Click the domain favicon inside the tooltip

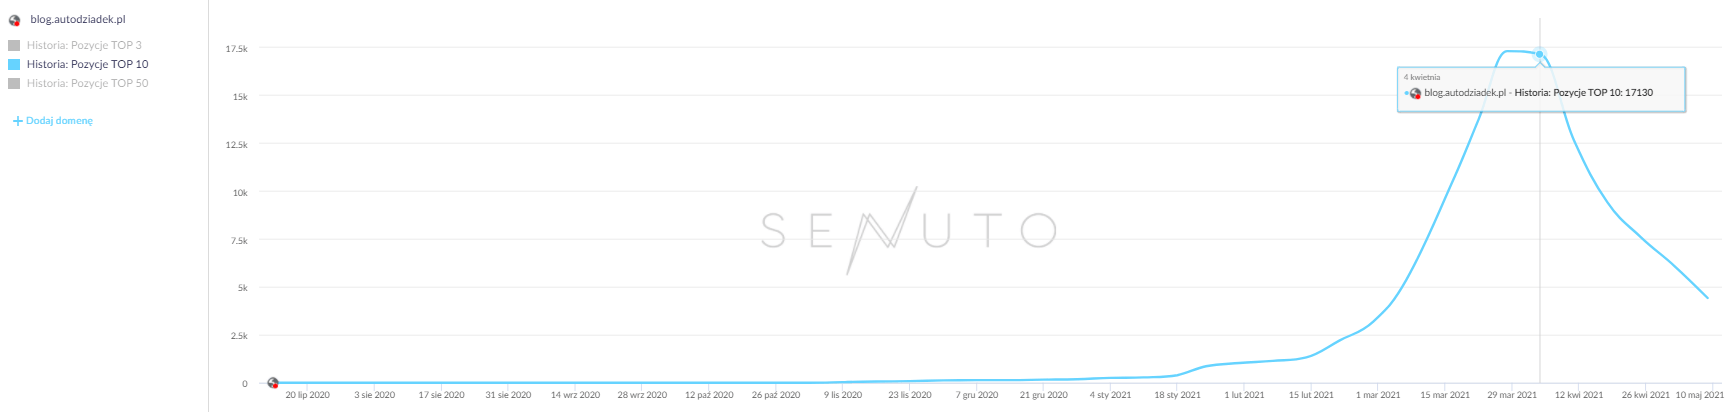1415,93
